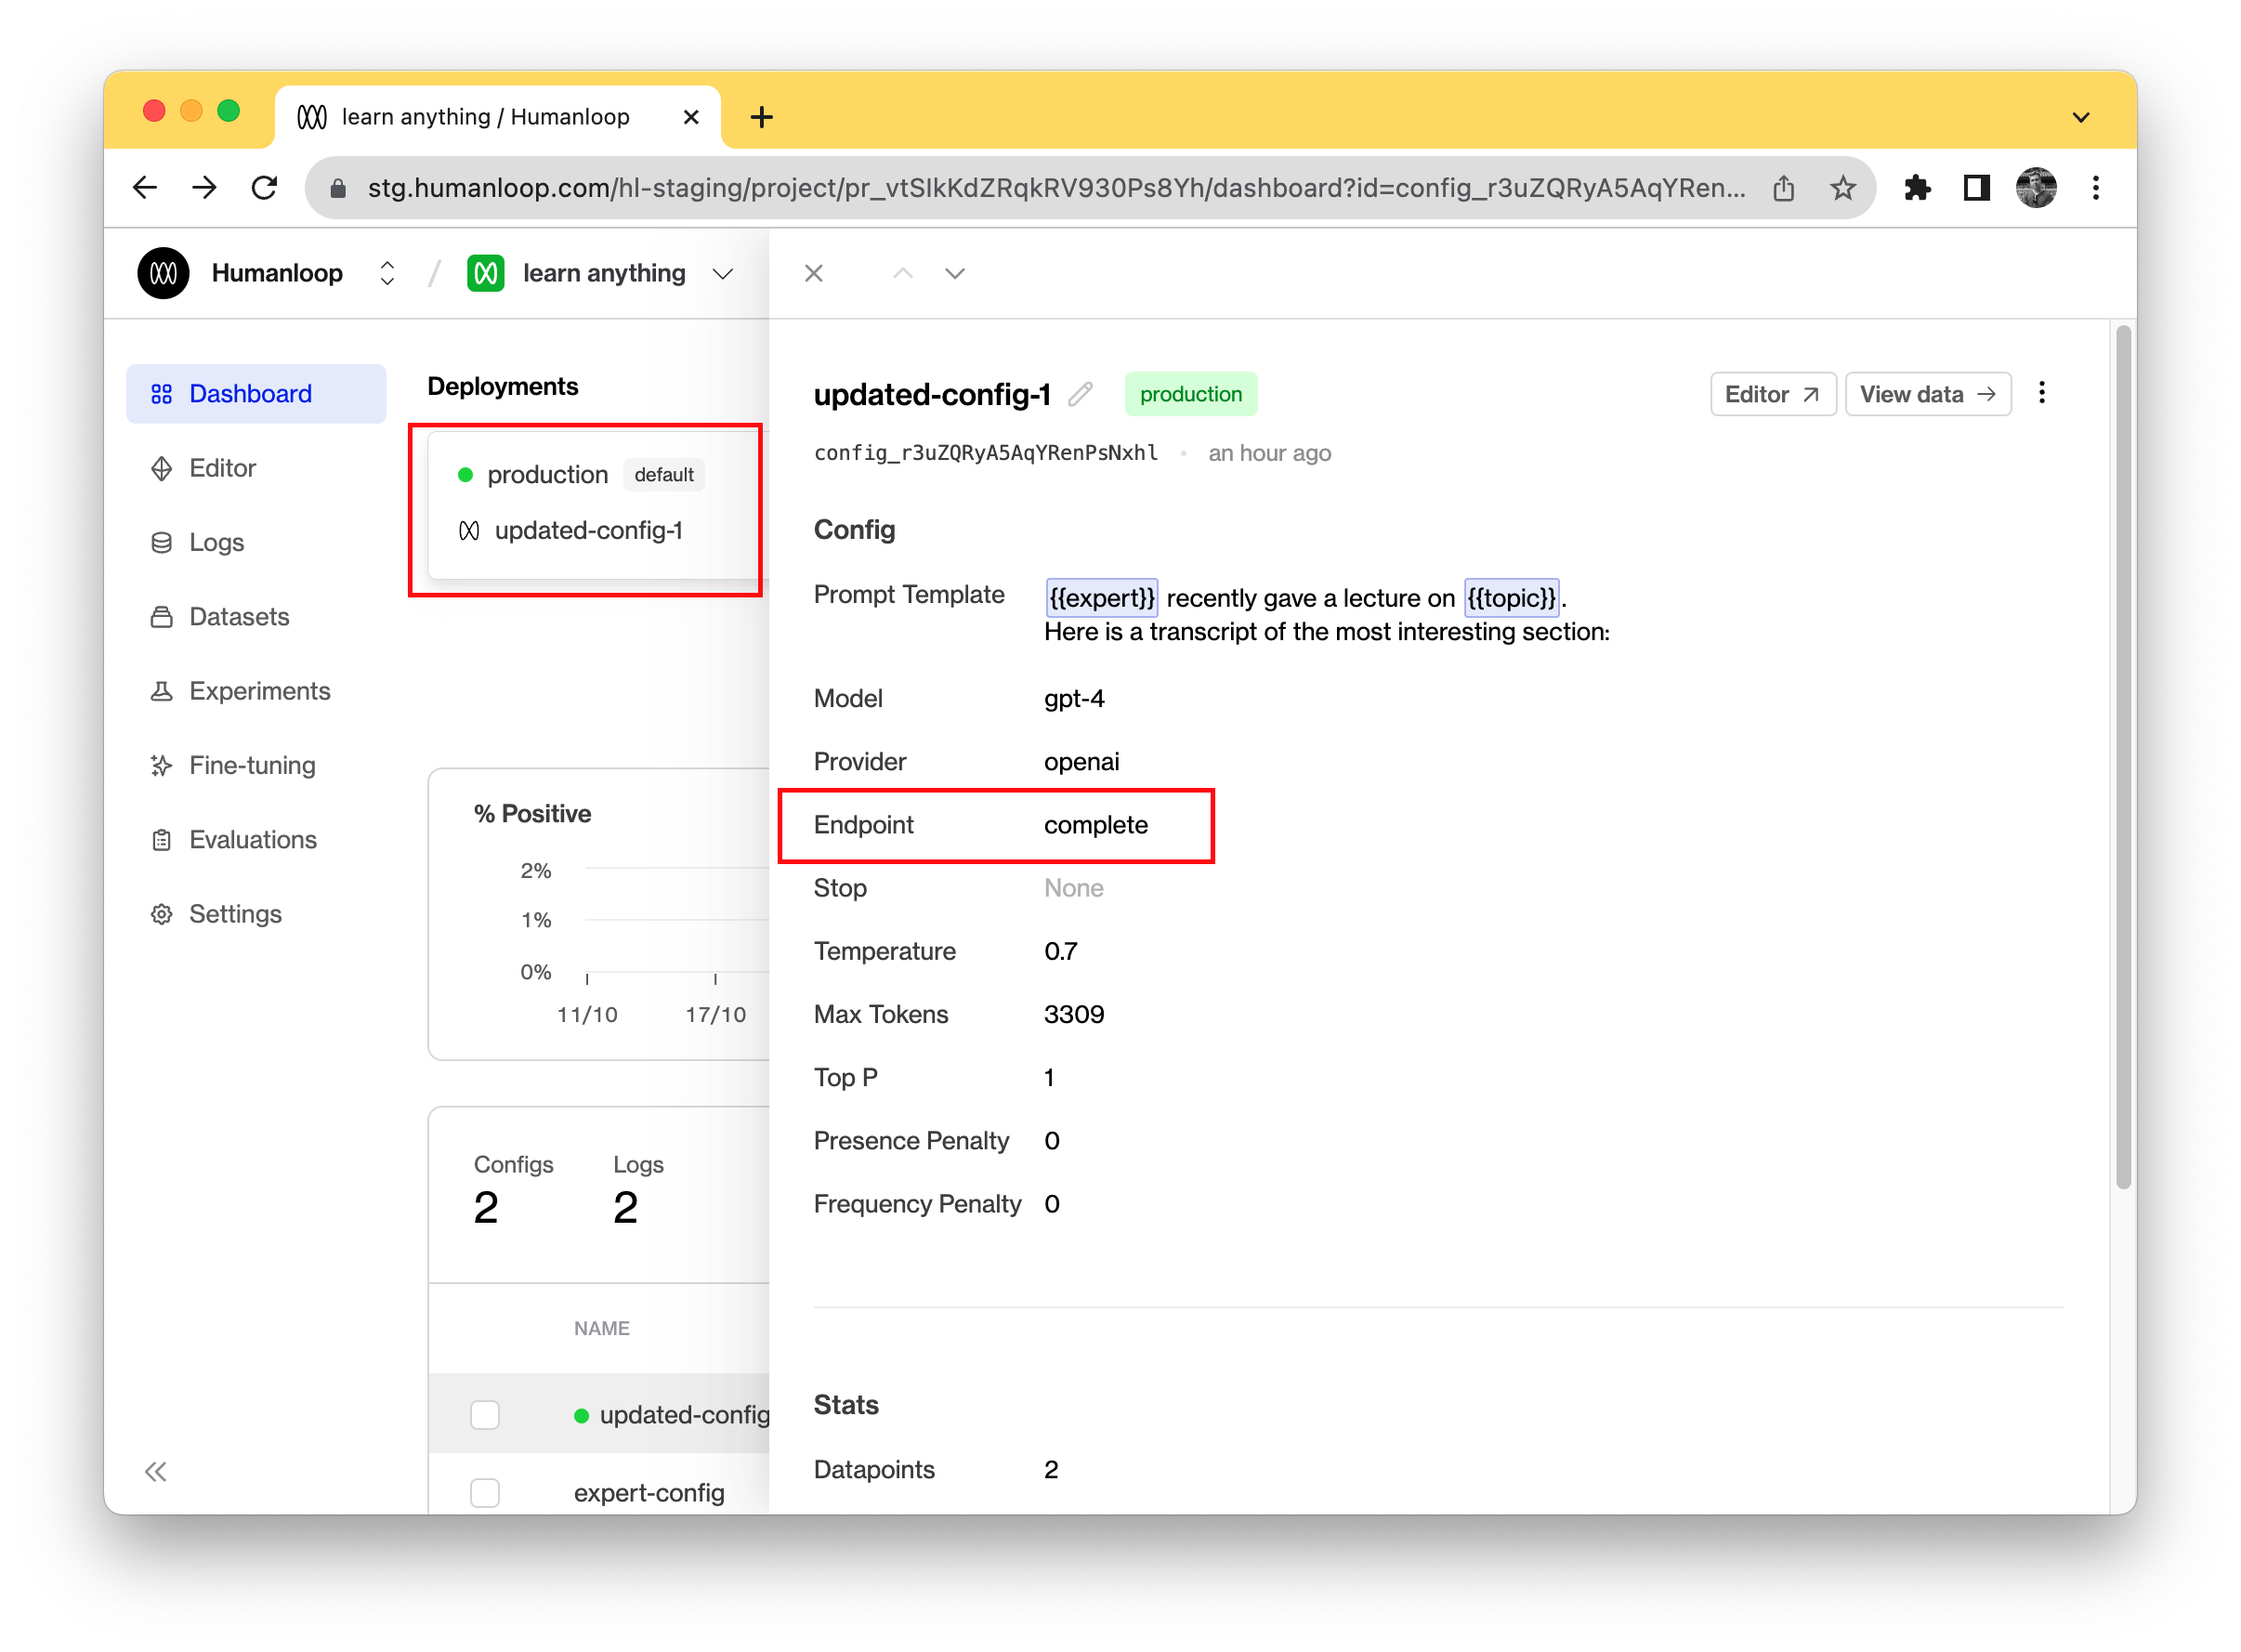
Task: Open updated-config-1 in the Editor
Action: pos(1772,394)
